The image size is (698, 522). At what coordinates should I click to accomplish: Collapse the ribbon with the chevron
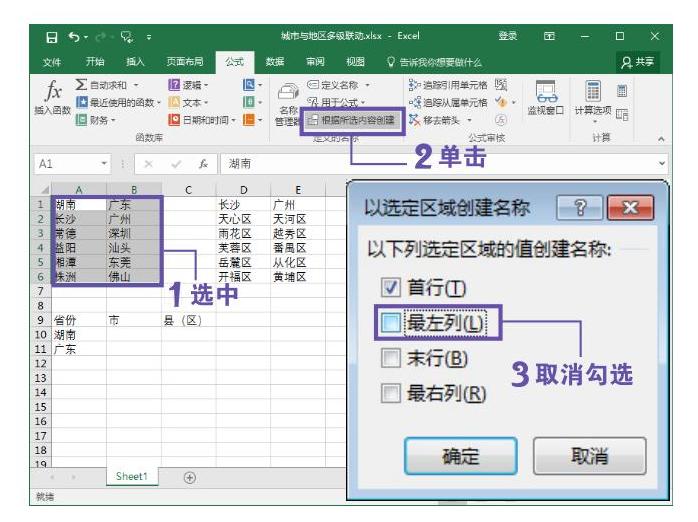(x=661, y=139)
